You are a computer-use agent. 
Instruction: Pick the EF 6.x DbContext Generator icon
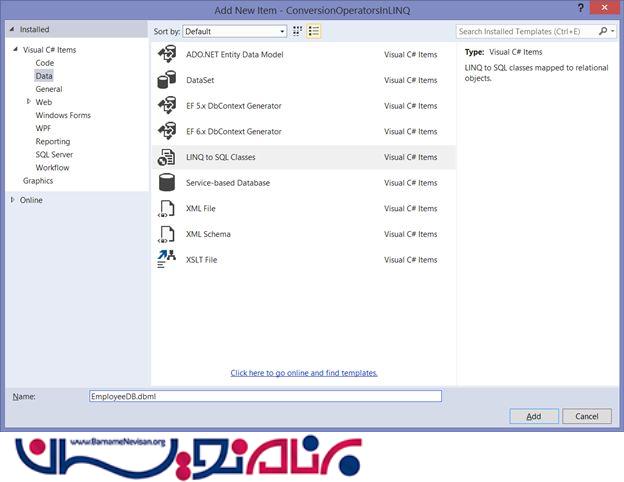pyautogui.click(x=167, y=132)
